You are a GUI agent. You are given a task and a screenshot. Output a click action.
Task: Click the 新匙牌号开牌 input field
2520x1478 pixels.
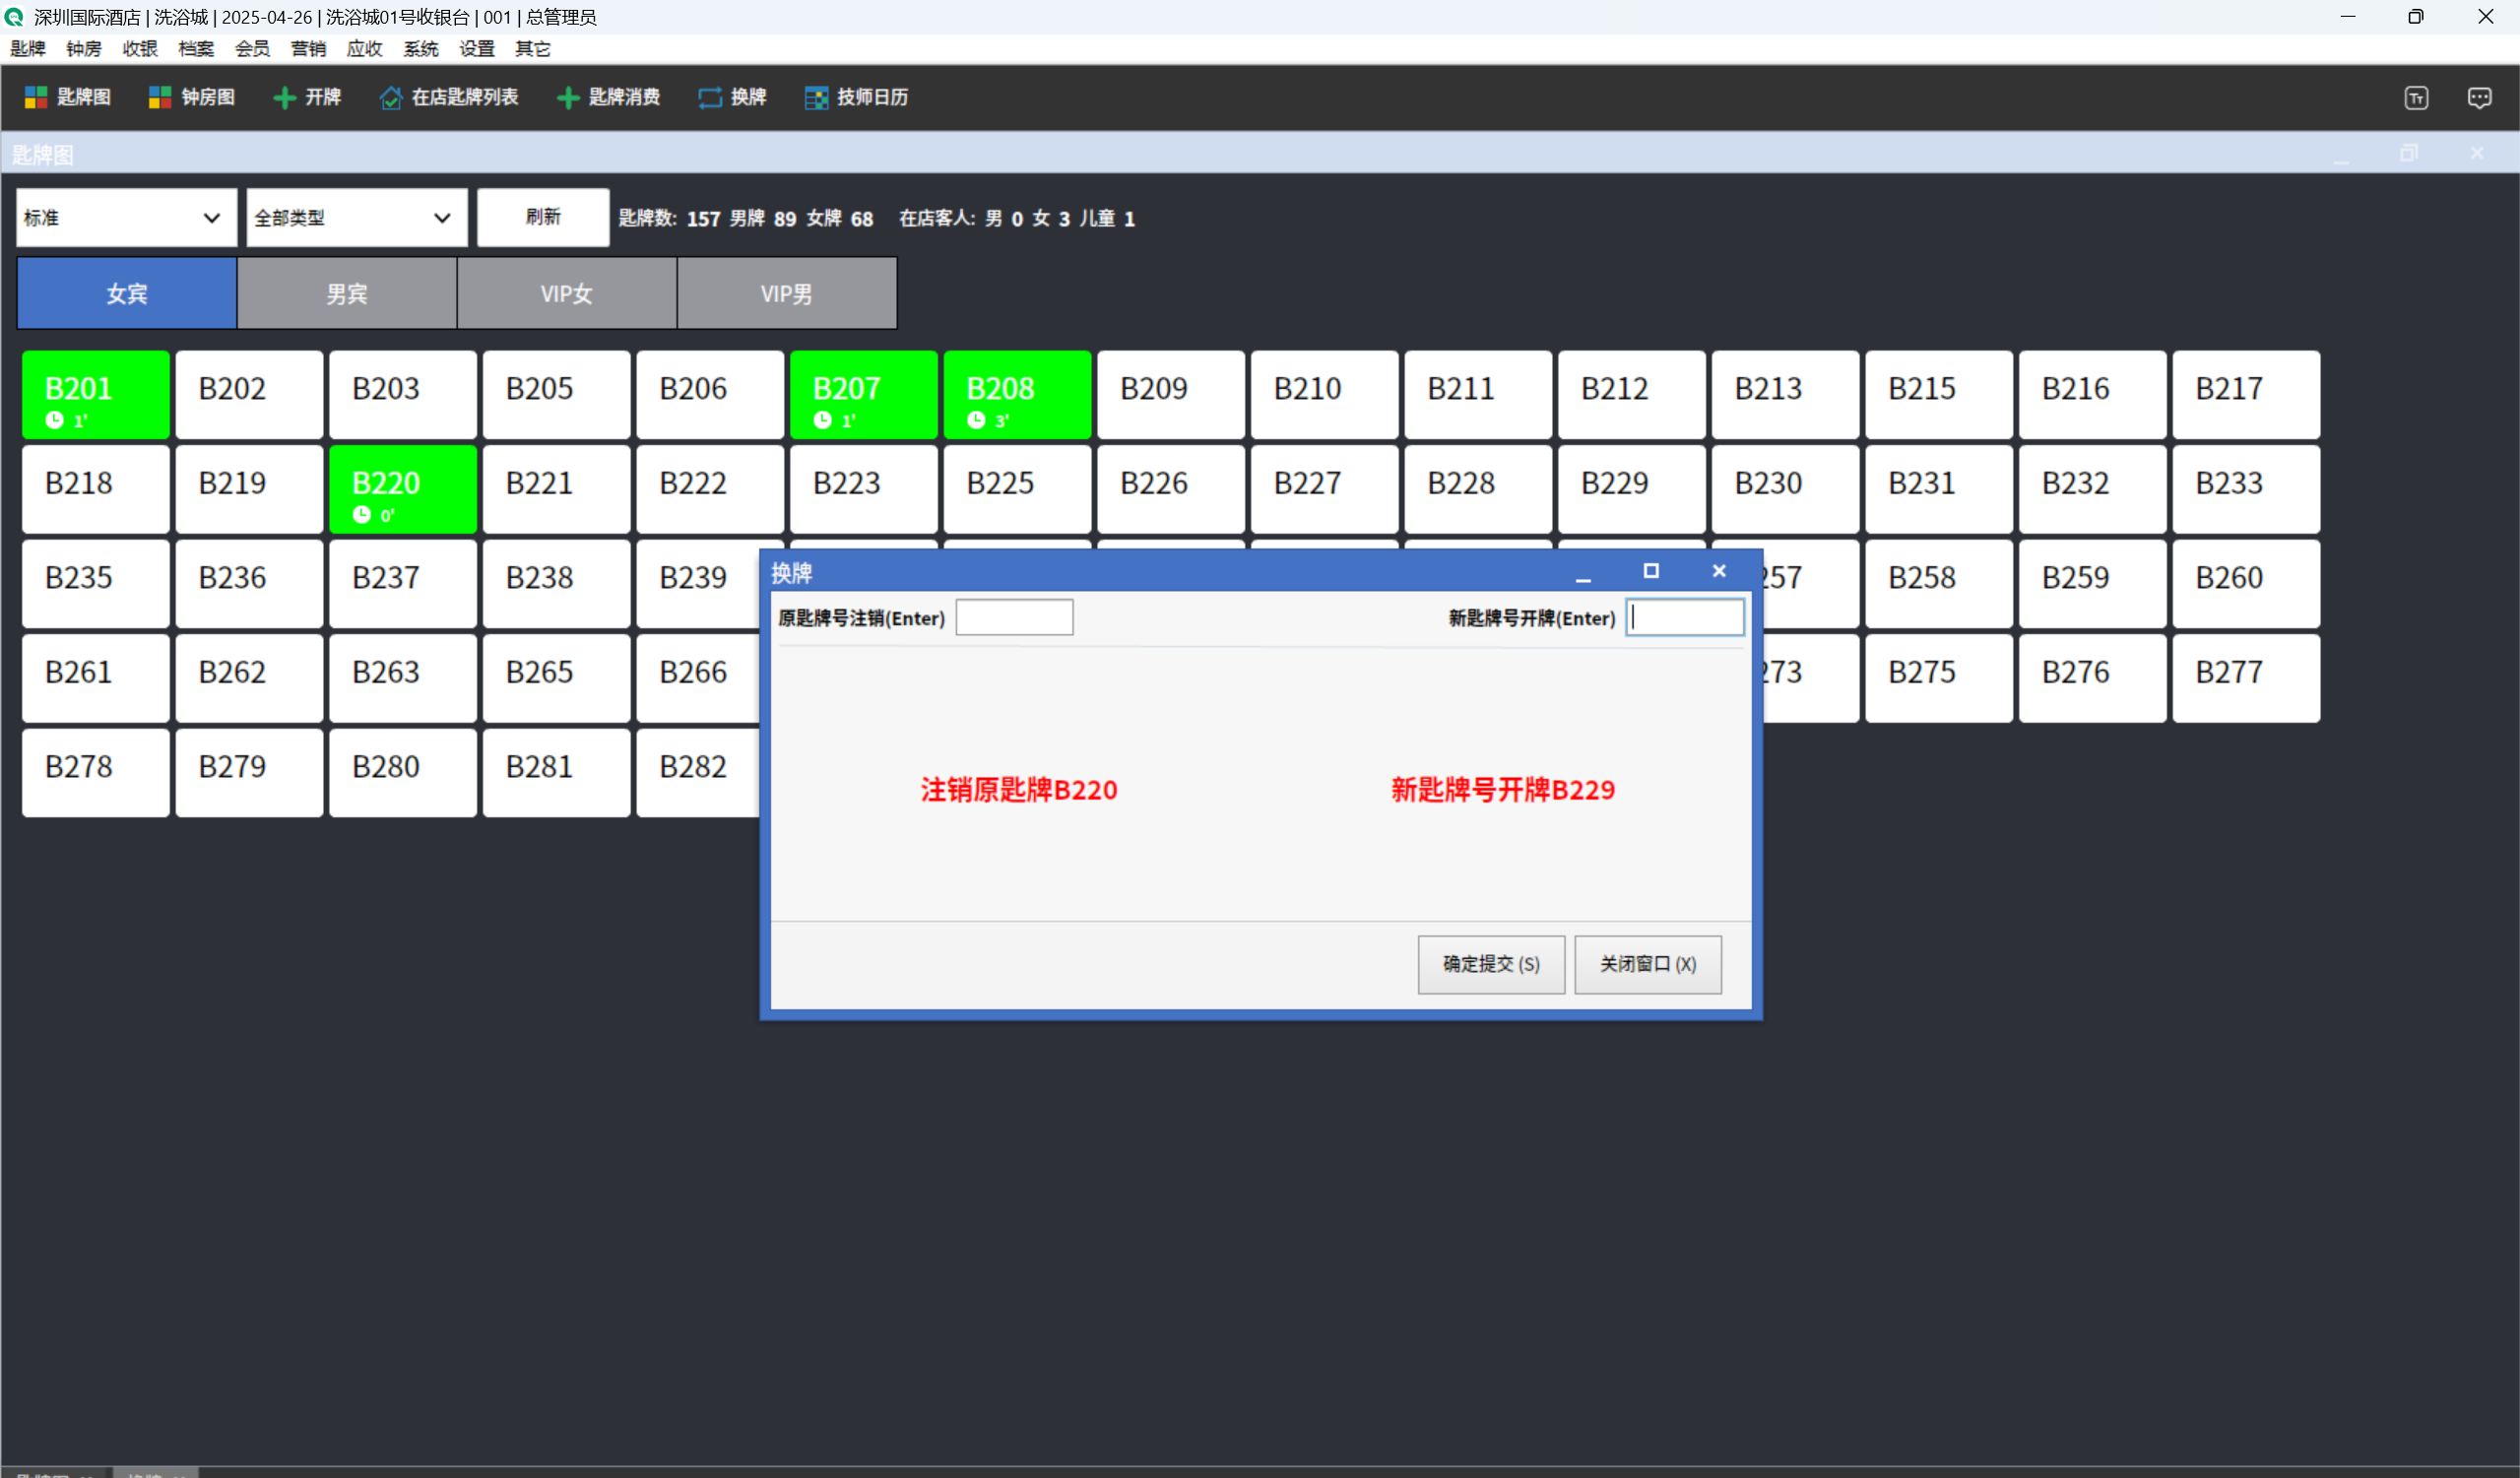(x=1685, y=617)
